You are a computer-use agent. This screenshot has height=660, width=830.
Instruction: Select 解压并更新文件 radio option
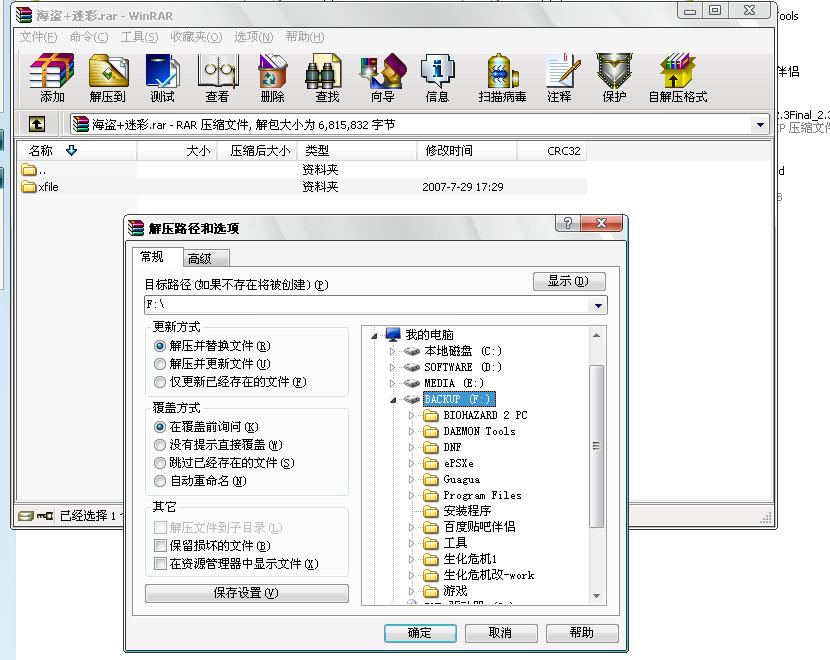[x=159, y=364]
